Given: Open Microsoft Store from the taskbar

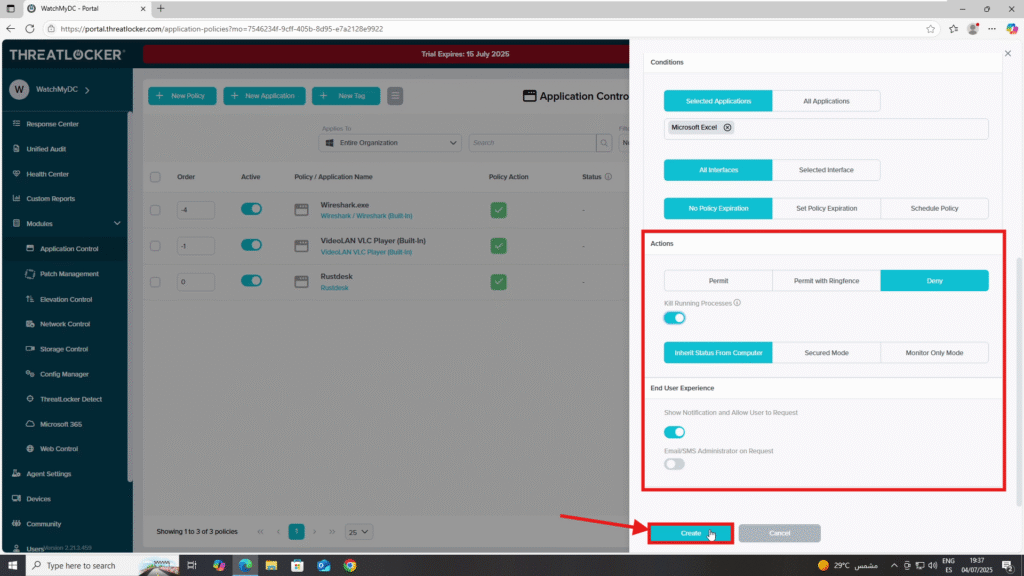Looking at the screenshot, I should pos(297,566).
